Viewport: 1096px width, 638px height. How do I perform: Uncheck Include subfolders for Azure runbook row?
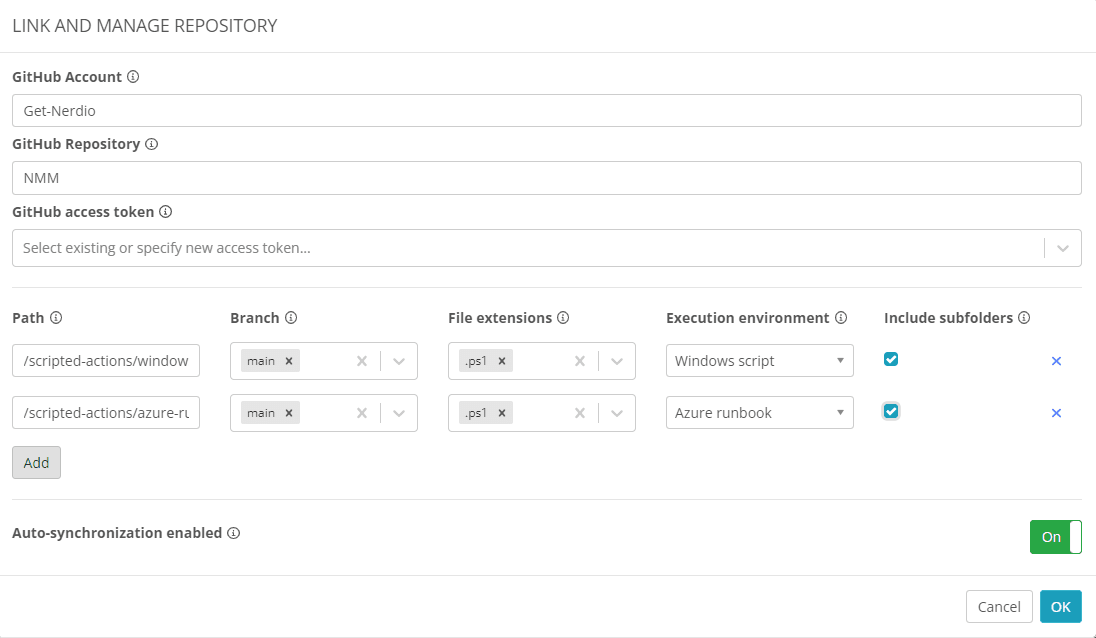coord(891,411)
